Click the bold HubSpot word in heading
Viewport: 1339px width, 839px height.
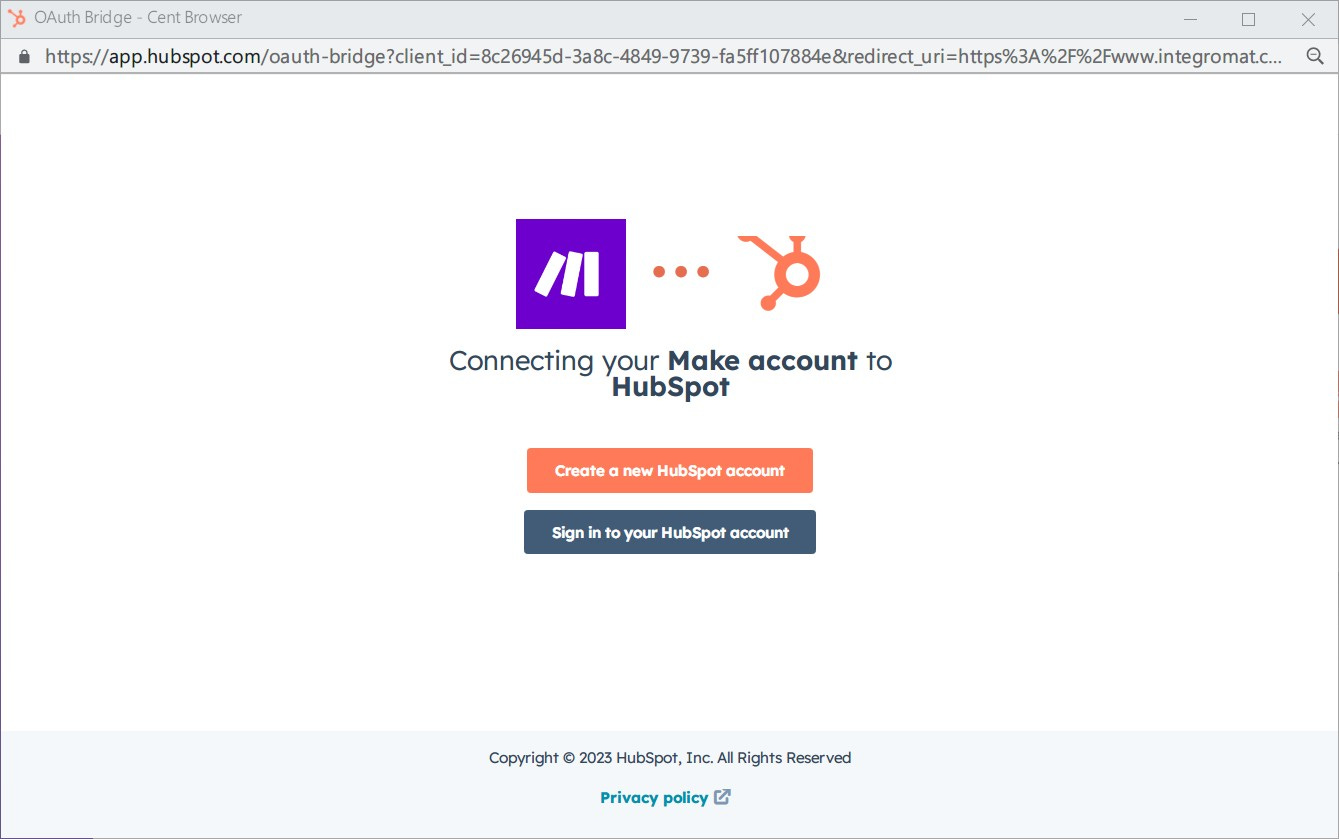(671, 387)
